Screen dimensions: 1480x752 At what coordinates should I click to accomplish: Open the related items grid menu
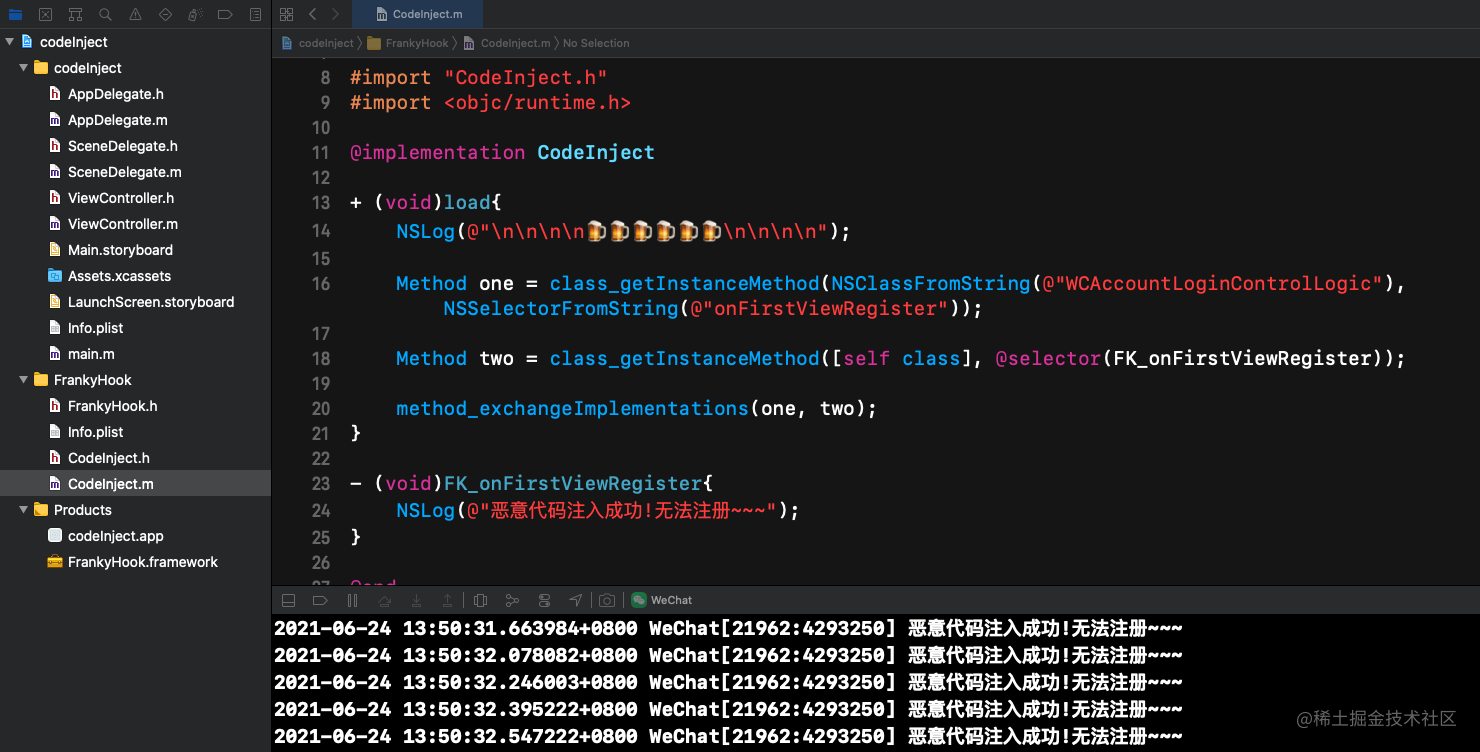tap(287, 14)
